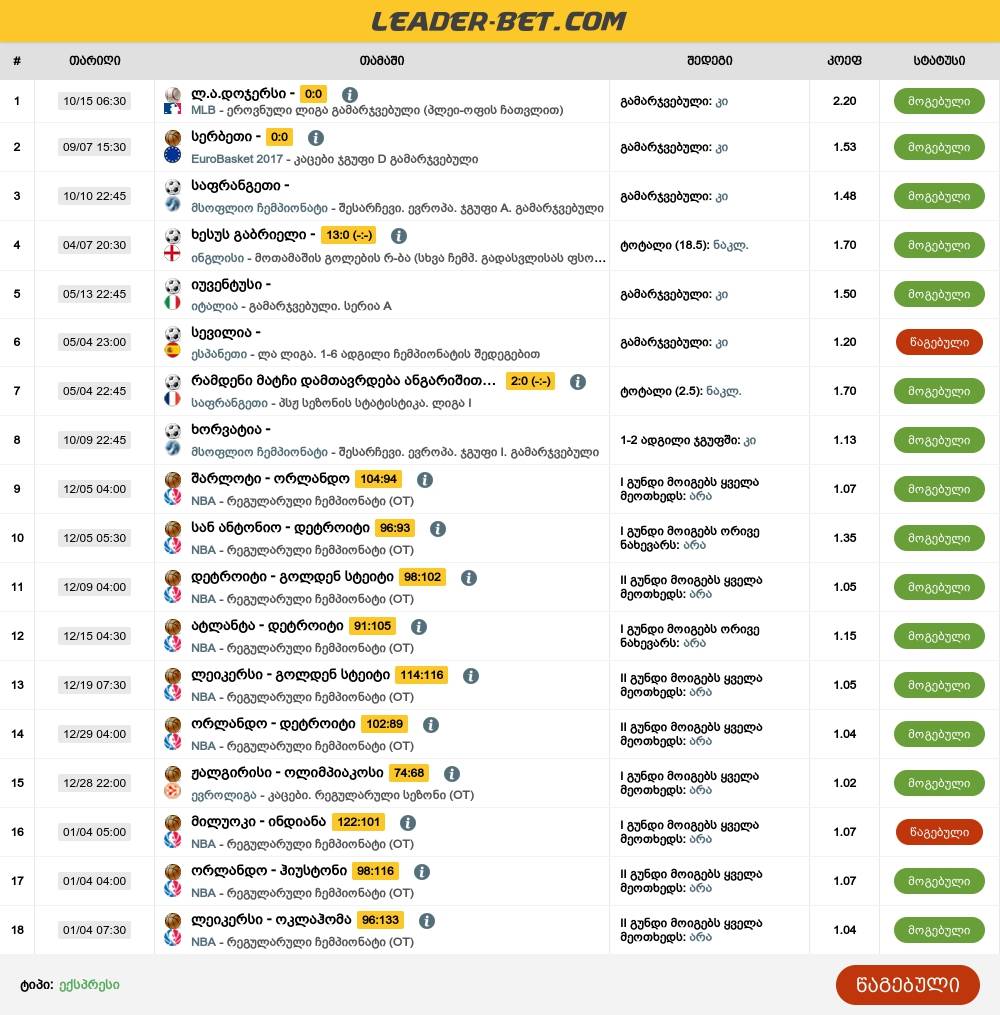Click მოგებული status in ლეიკერსი - ოკლაჰომა row
Viewport: 1000px width, 1015px height.
click(939, 930)
